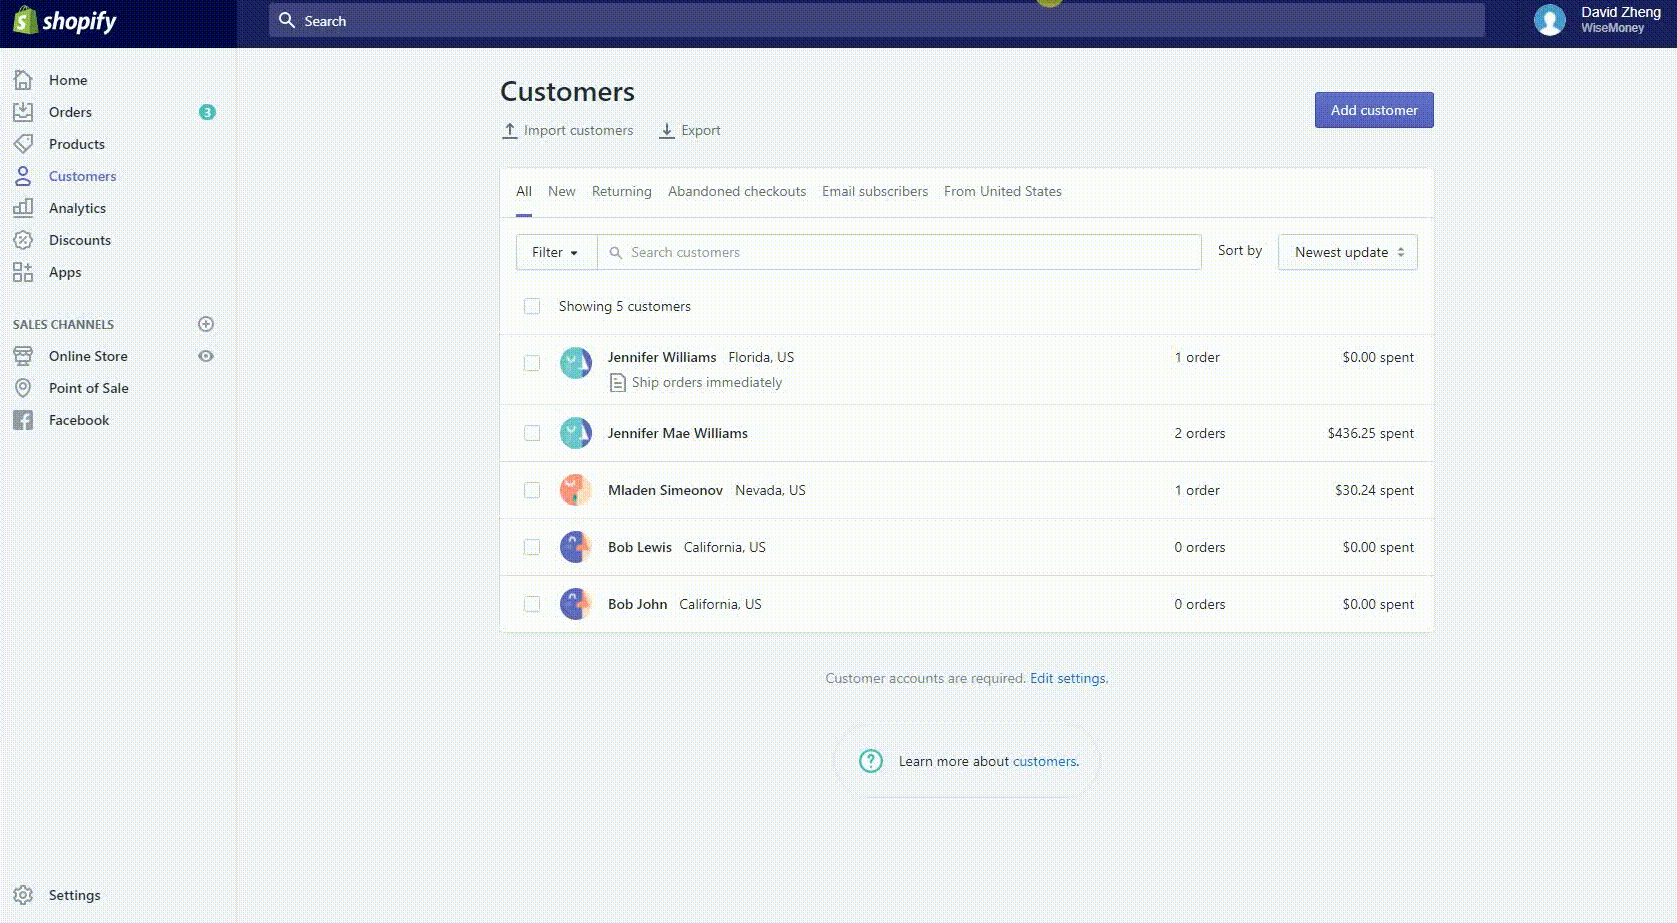Switch to the All tab
The height and width of the screenshot is (923, 1677).
coord(524,191)
